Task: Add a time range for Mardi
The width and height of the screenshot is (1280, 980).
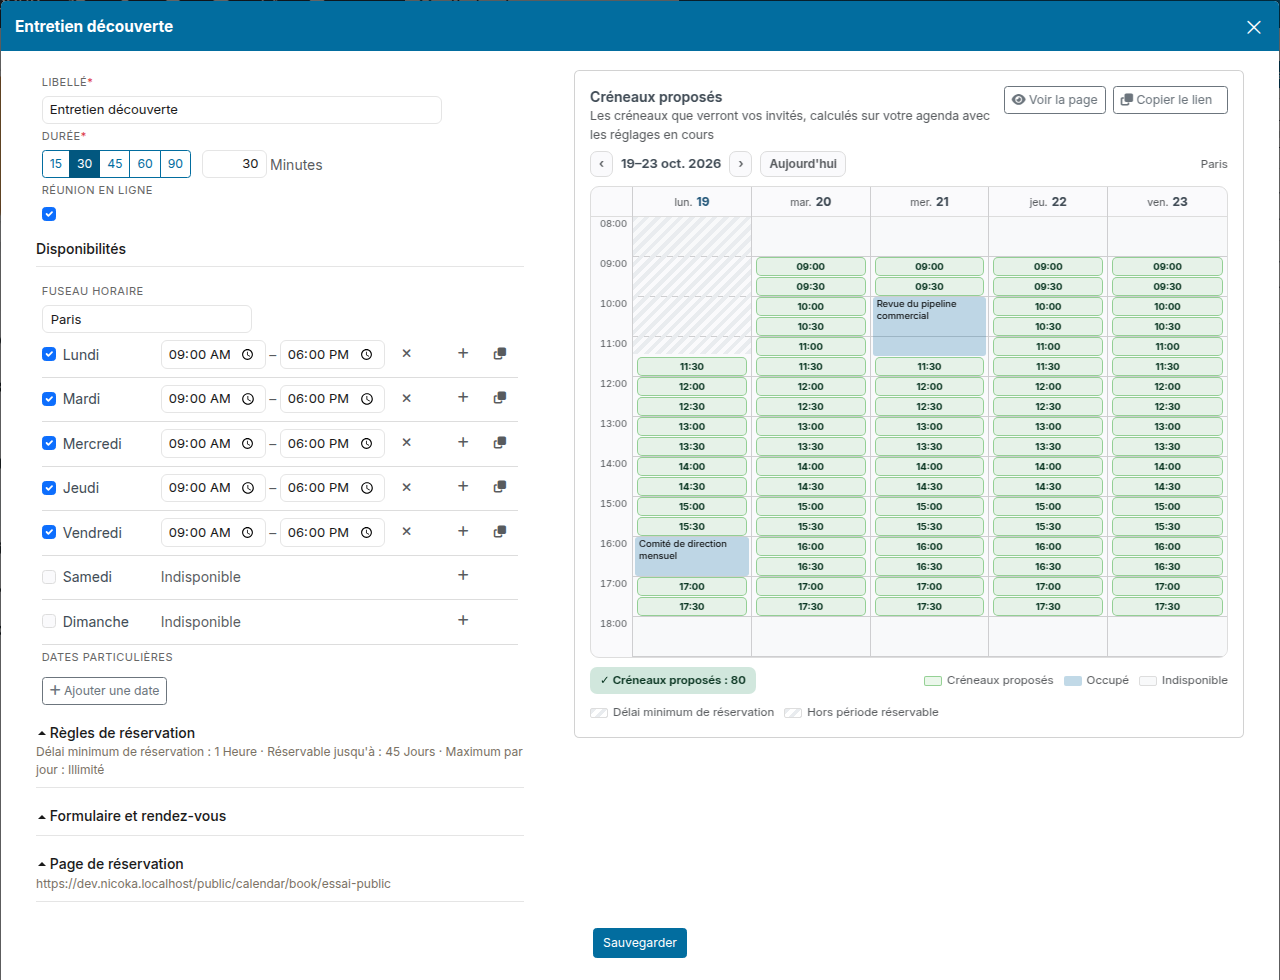Action: pyautogui.click(x=463, y=398)
